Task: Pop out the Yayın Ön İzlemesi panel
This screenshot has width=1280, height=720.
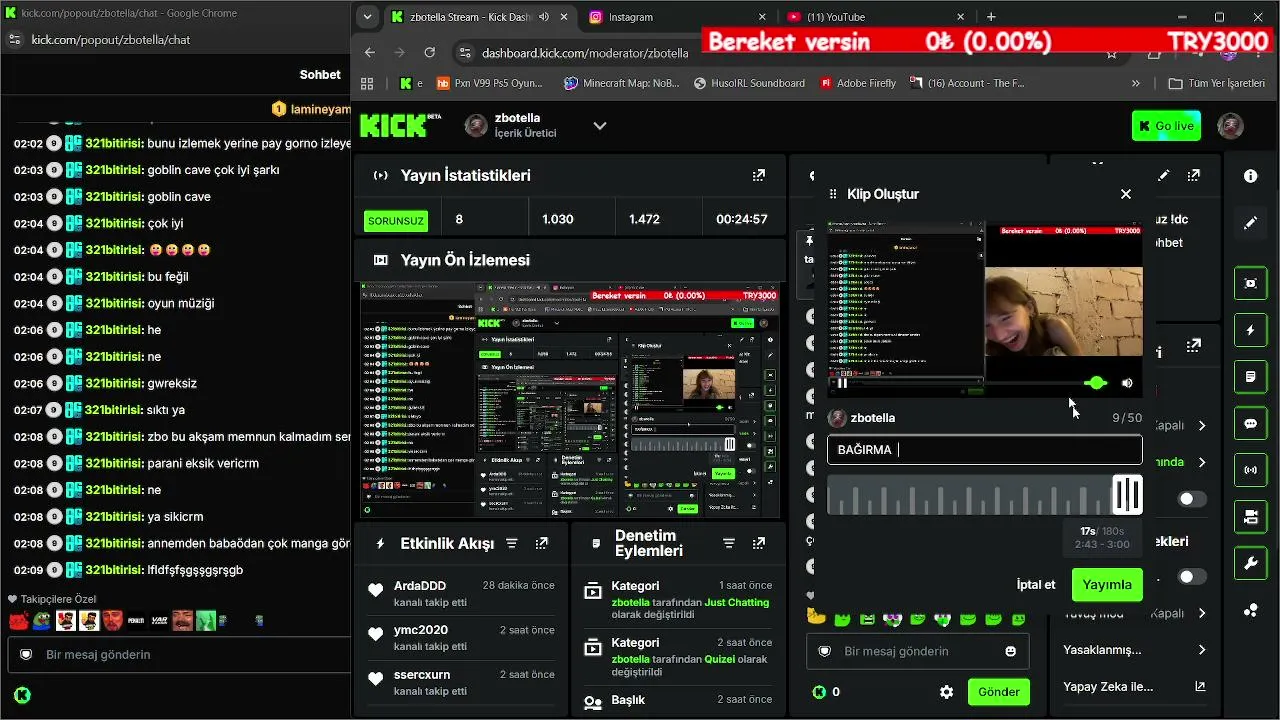Action: [x=759, y=260]
